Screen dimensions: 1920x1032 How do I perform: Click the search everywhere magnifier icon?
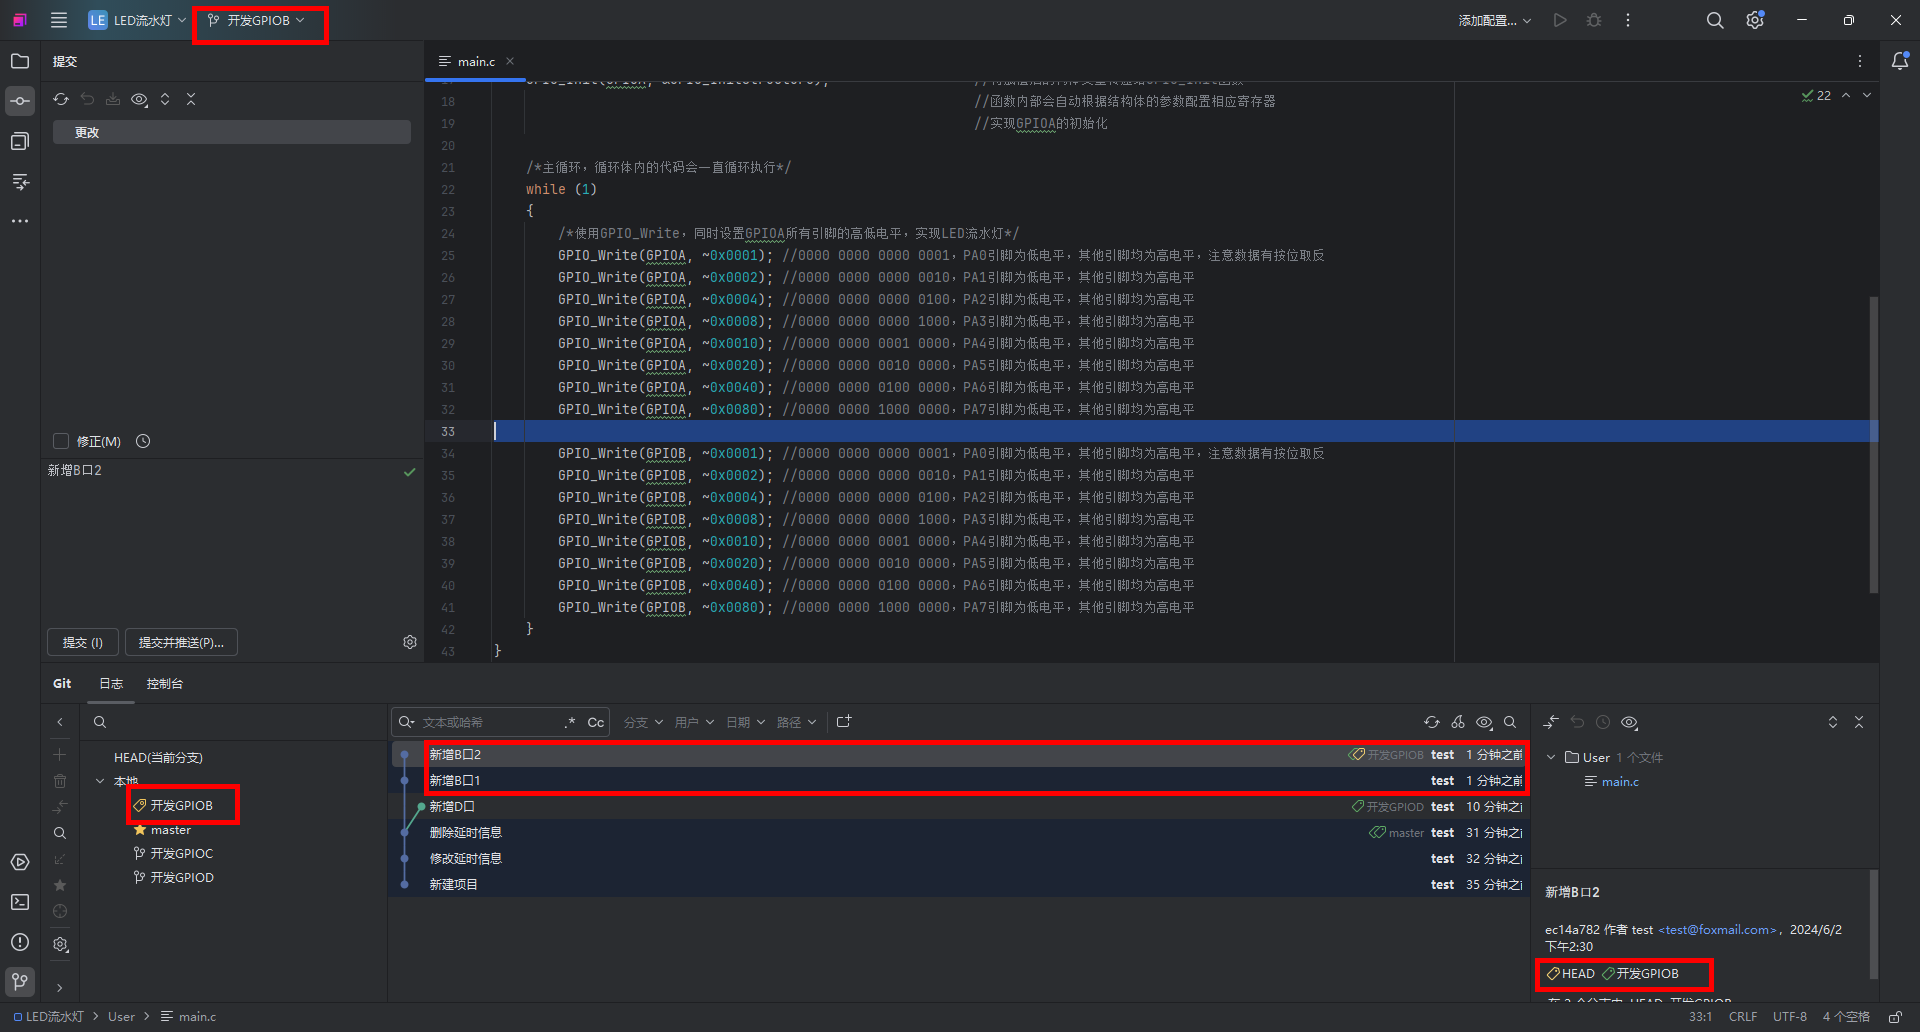pos(1715,20)
